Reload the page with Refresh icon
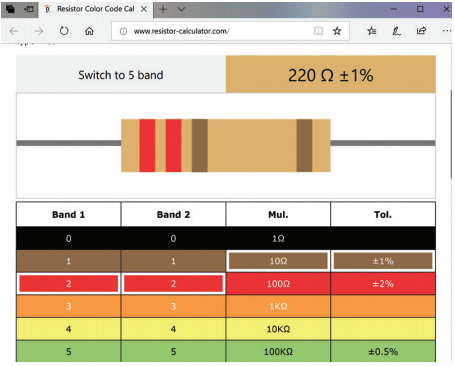 click(x=64, y=31)
